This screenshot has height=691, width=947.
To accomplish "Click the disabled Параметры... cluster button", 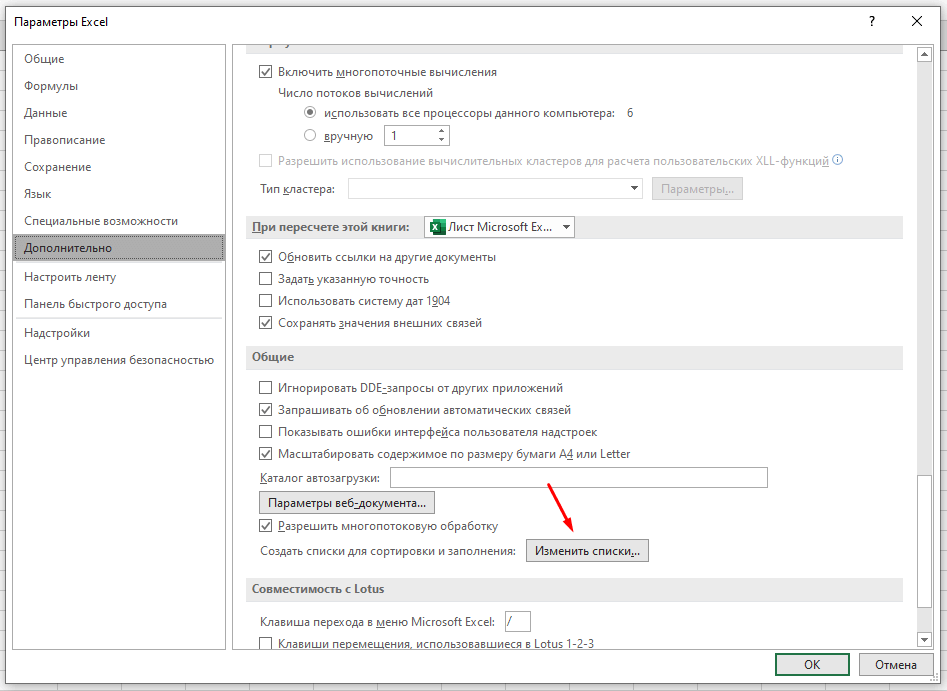I will click(x=697, y=189).
